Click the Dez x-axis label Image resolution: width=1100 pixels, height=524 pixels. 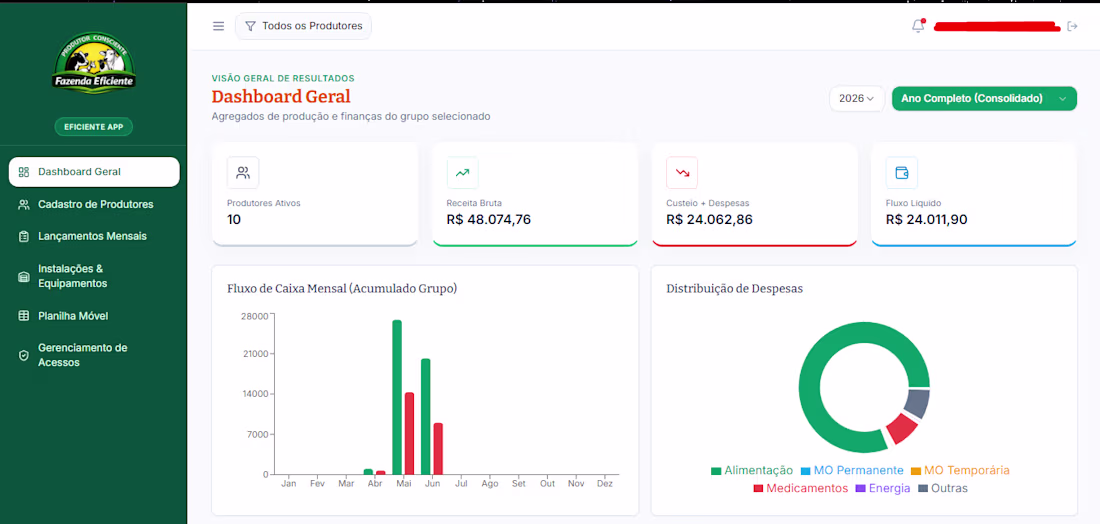pos(605,484)
